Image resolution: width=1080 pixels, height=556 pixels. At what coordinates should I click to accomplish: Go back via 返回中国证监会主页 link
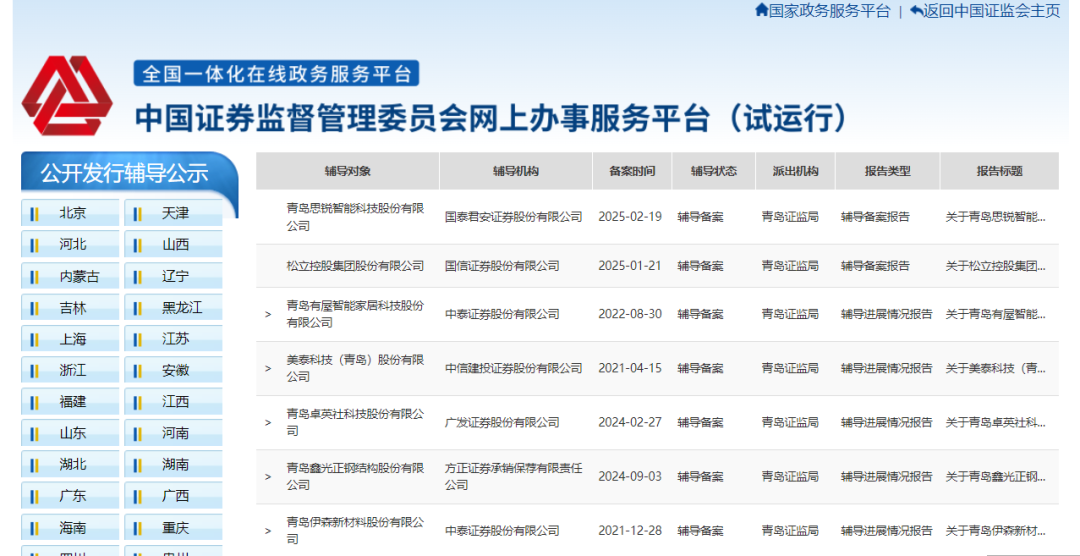tap(992, 11)
